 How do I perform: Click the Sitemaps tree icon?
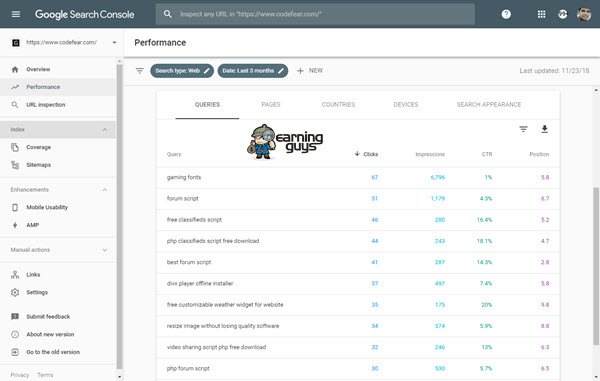point(15,165)
